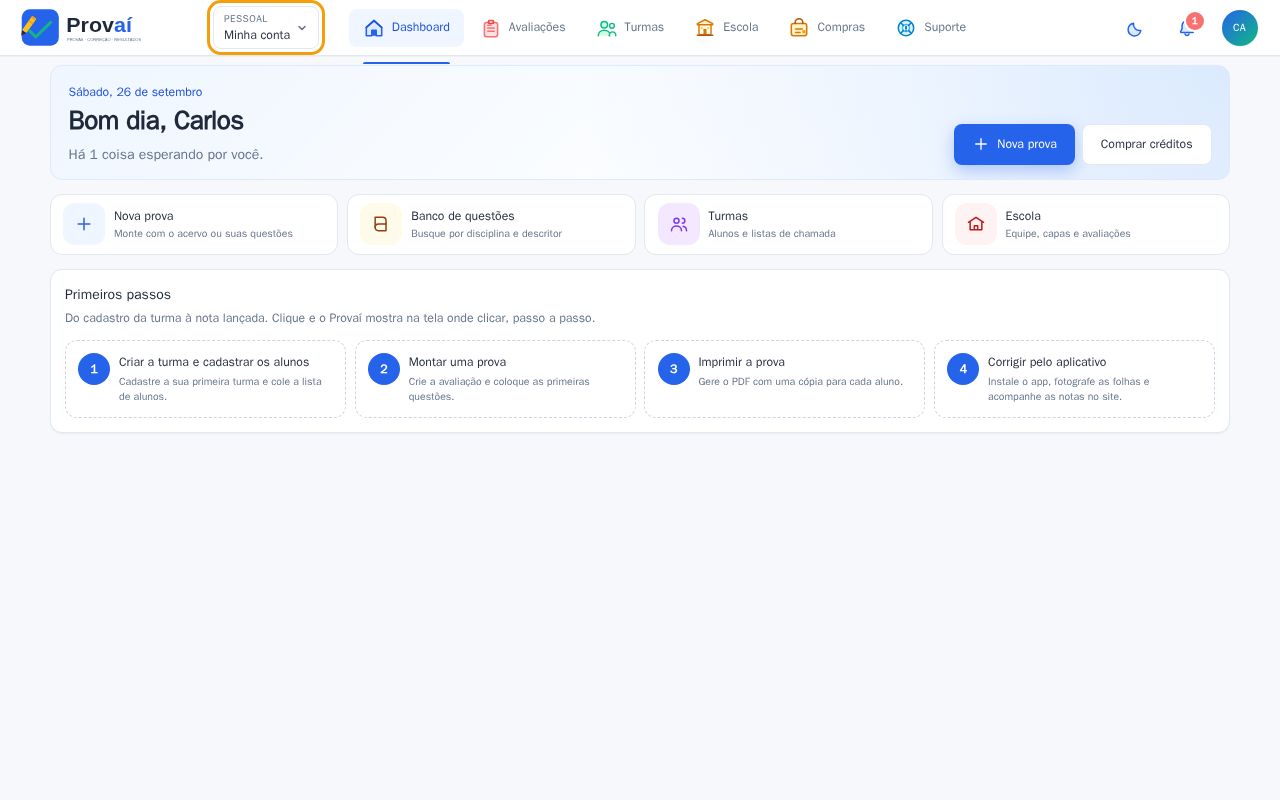Screen dimensions: 1280x800
Task: Expand the Minha conta account switcher
Action: [266, 27]
